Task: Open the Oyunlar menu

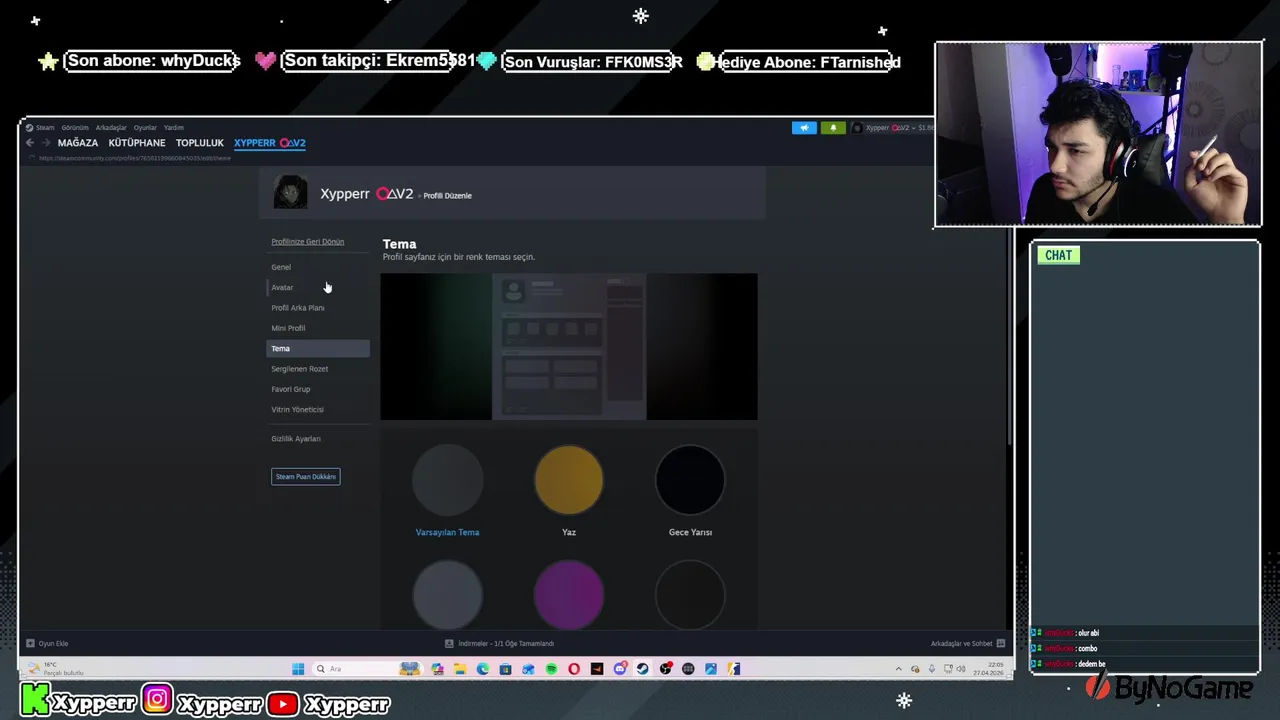Action: [145, 128]
